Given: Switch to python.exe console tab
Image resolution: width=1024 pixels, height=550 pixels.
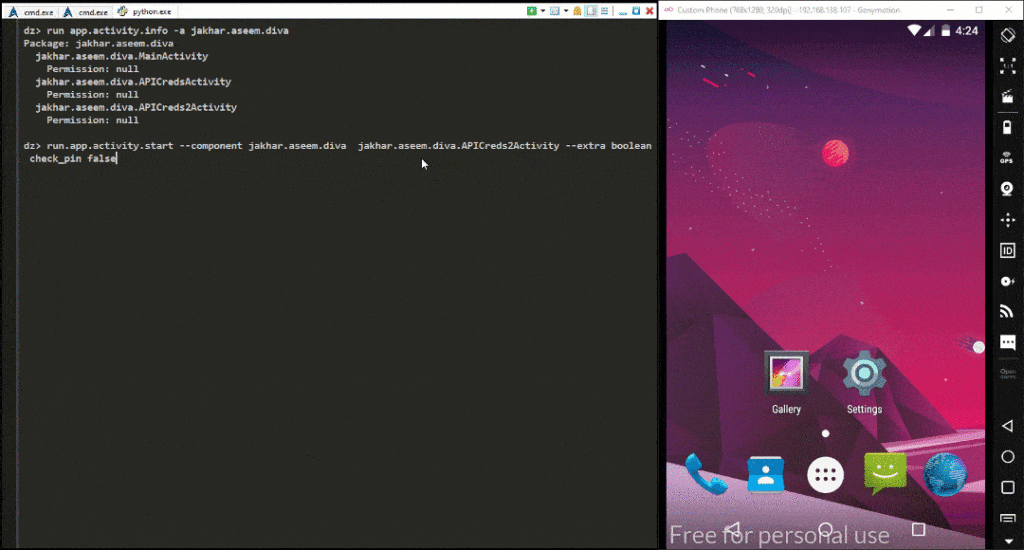Looking at the screenshot, I should click(145, 12).
